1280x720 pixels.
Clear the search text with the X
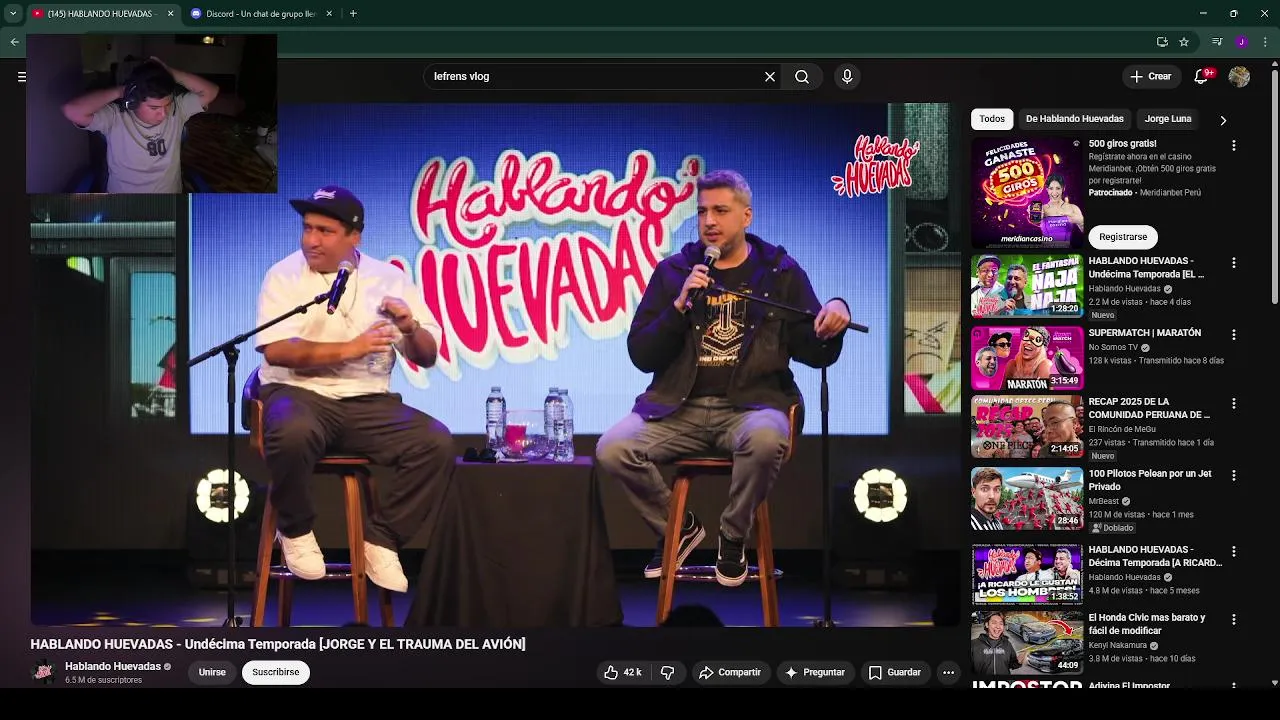pos(770,77)
